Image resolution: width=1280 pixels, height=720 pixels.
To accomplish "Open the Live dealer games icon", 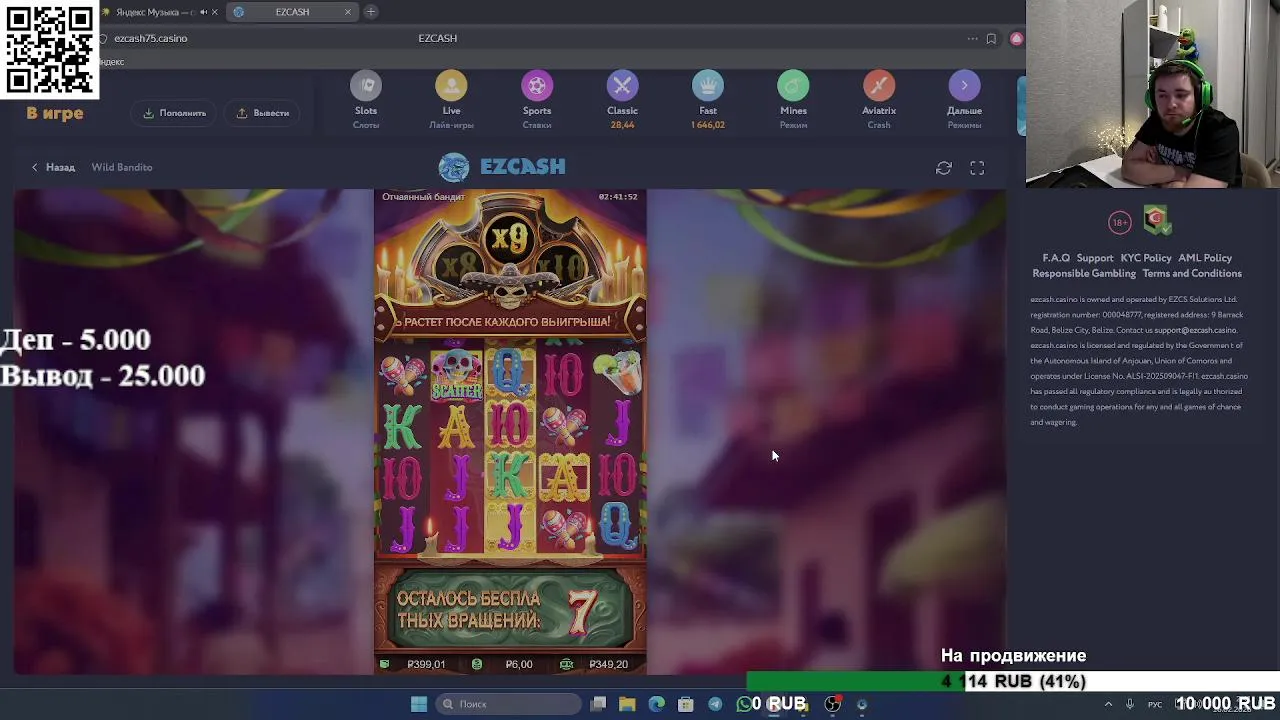I will 451,86.
